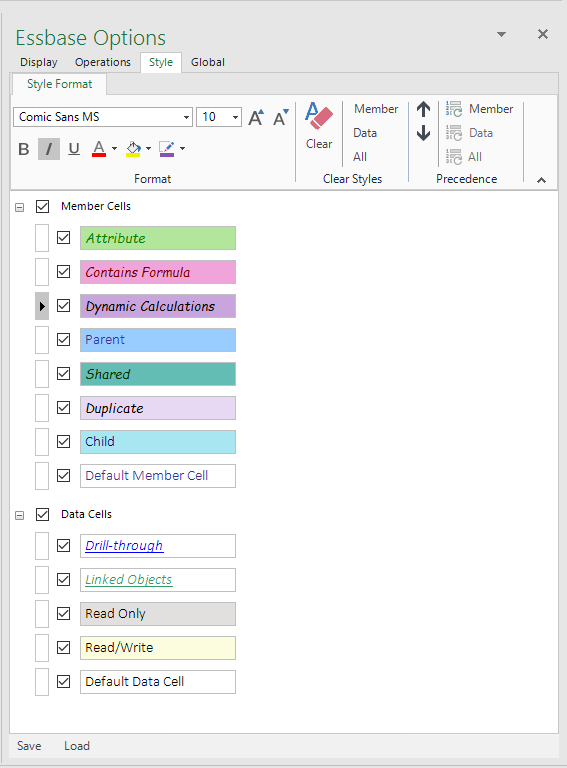This screenshot has height=768, width=567.
Task: Click Save at the bottom
Action: tap(29, 745)
